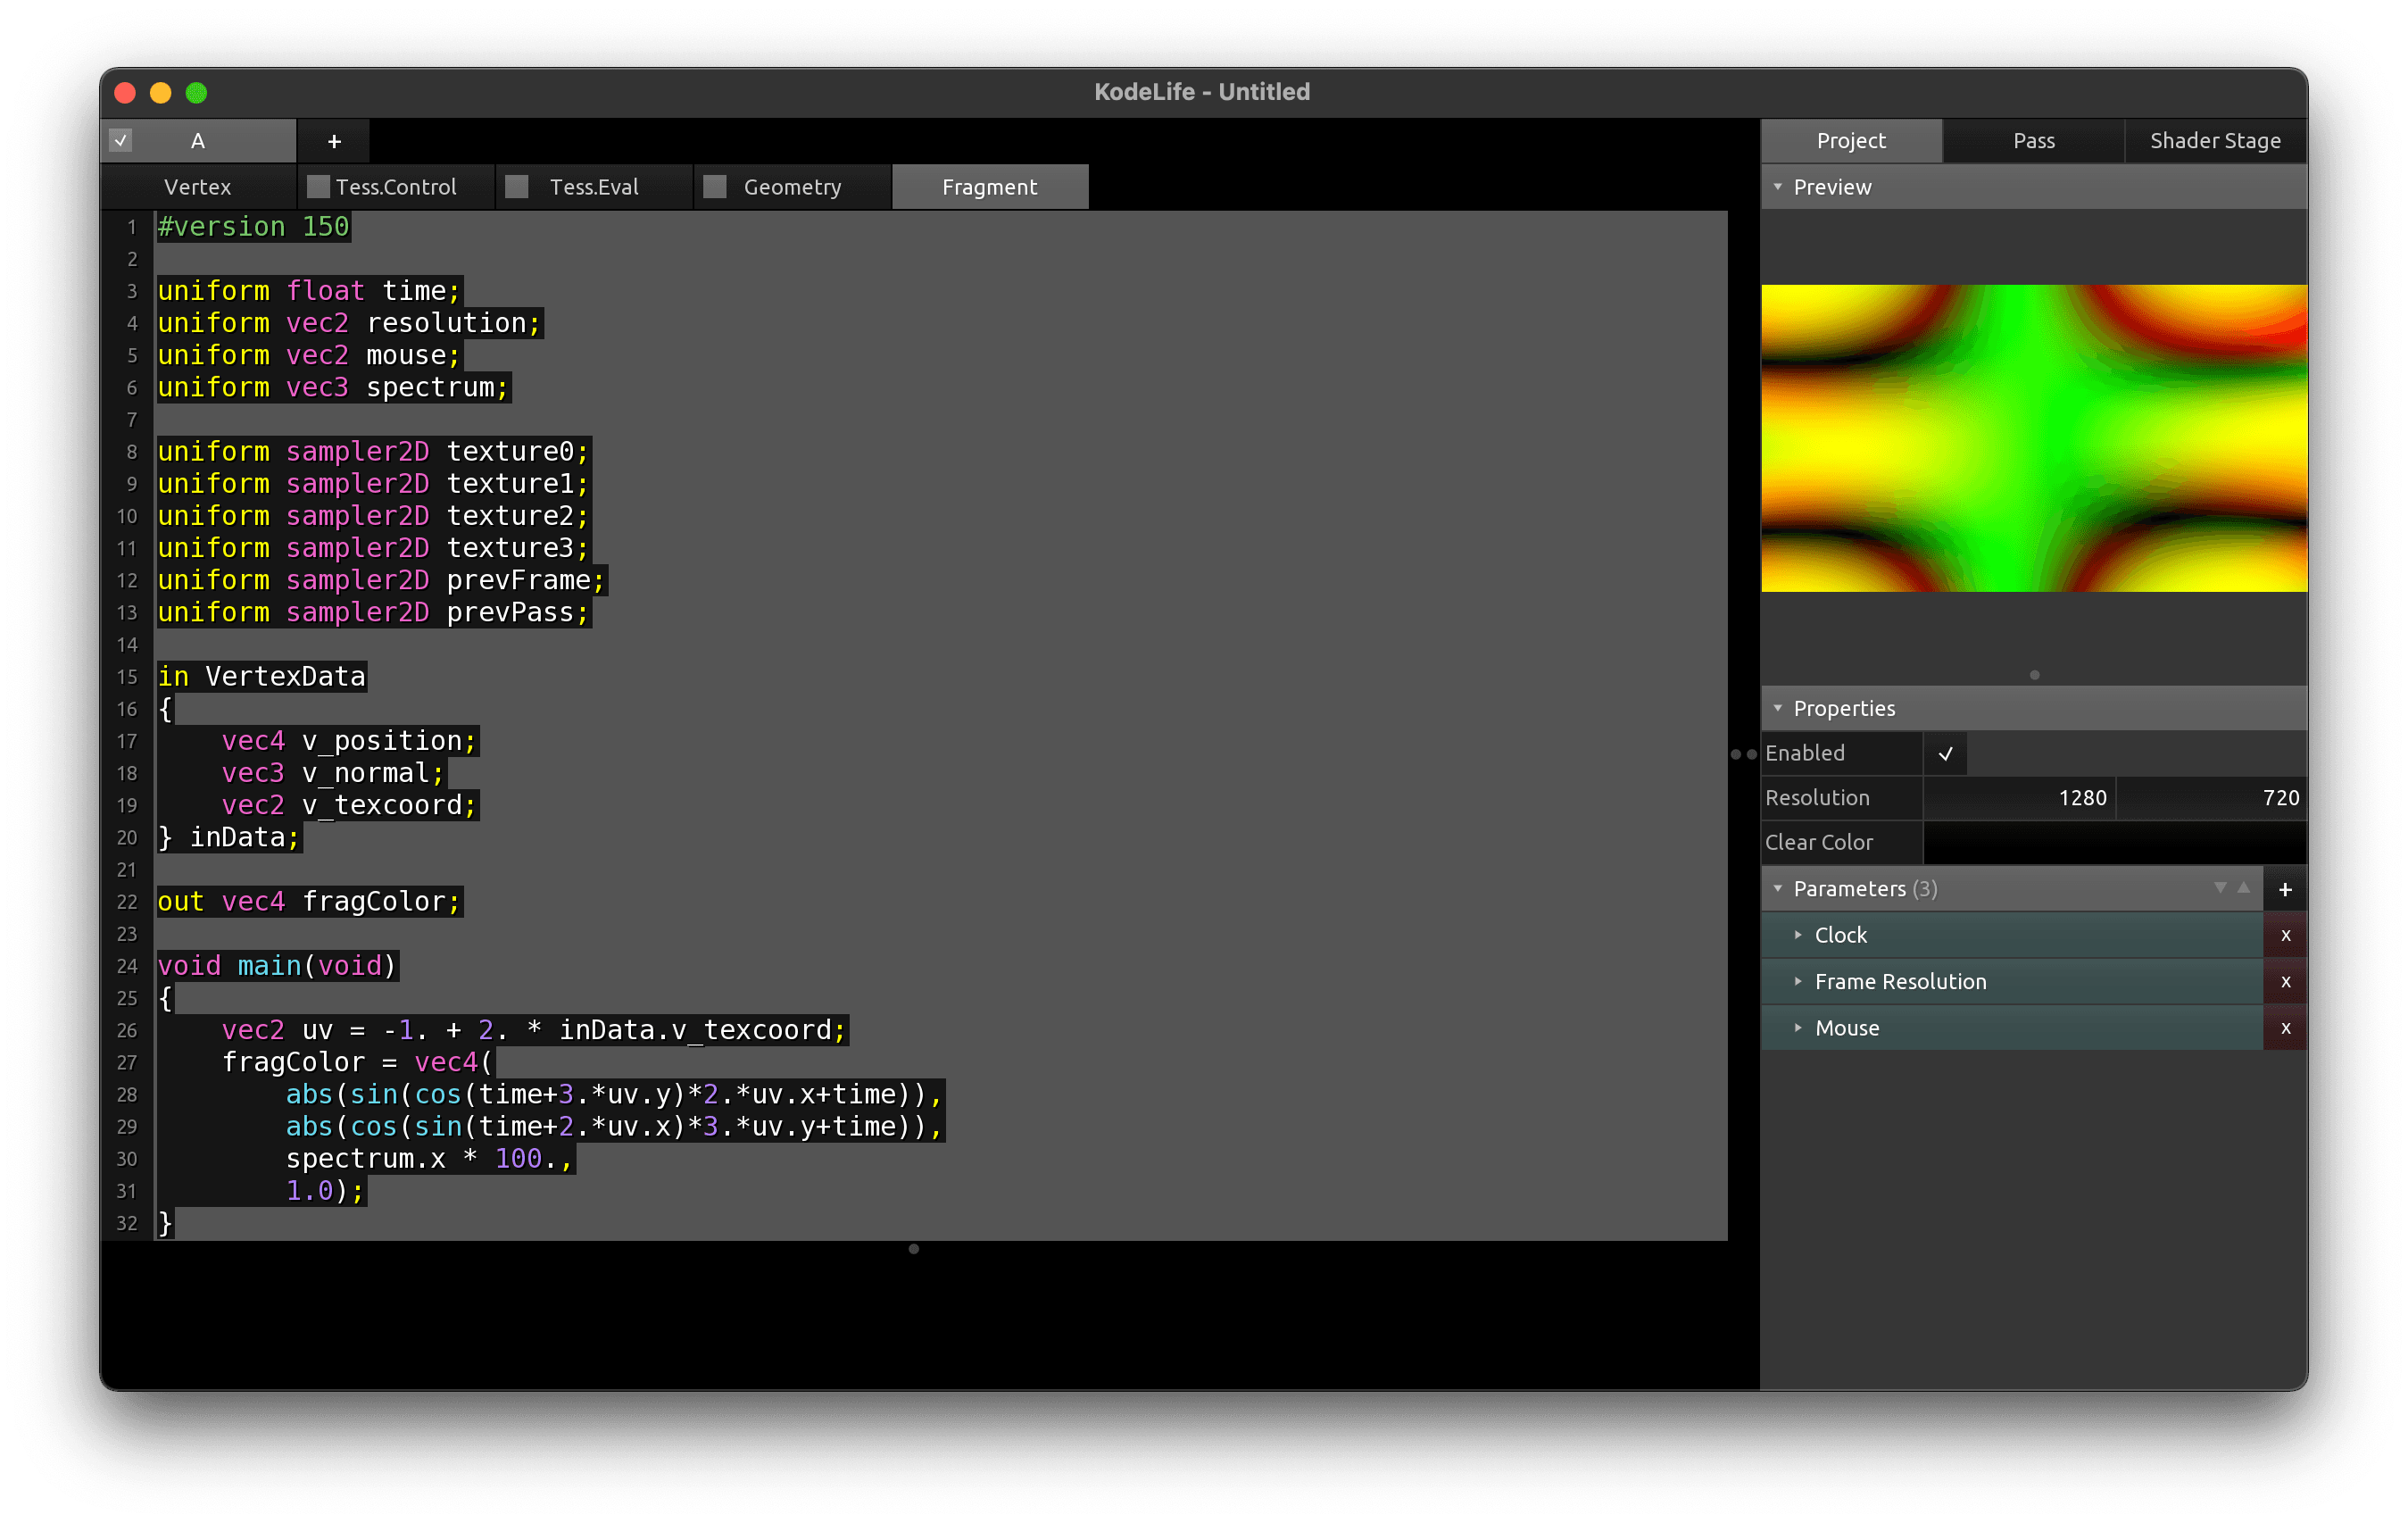This screenshot has height=1523, width=2408.
Task: Remove the Clock parameter with its x icon
Action: click(x=2286, y=934)
